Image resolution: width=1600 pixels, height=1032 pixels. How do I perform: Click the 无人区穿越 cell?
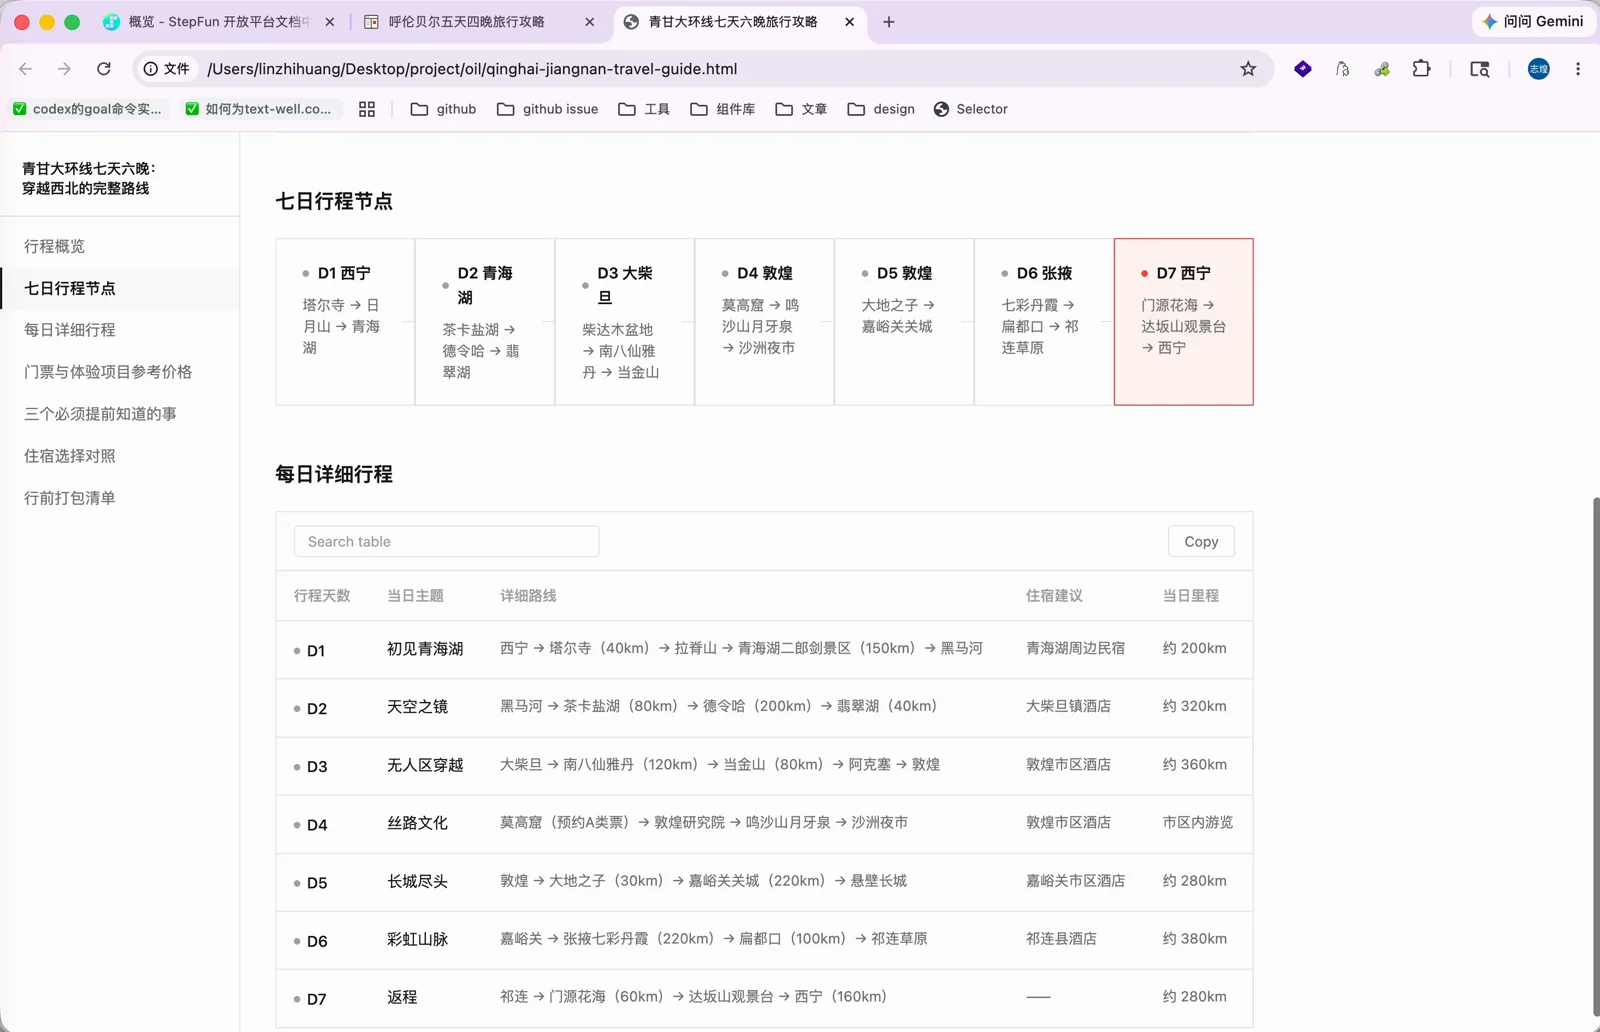coord(425,765)
